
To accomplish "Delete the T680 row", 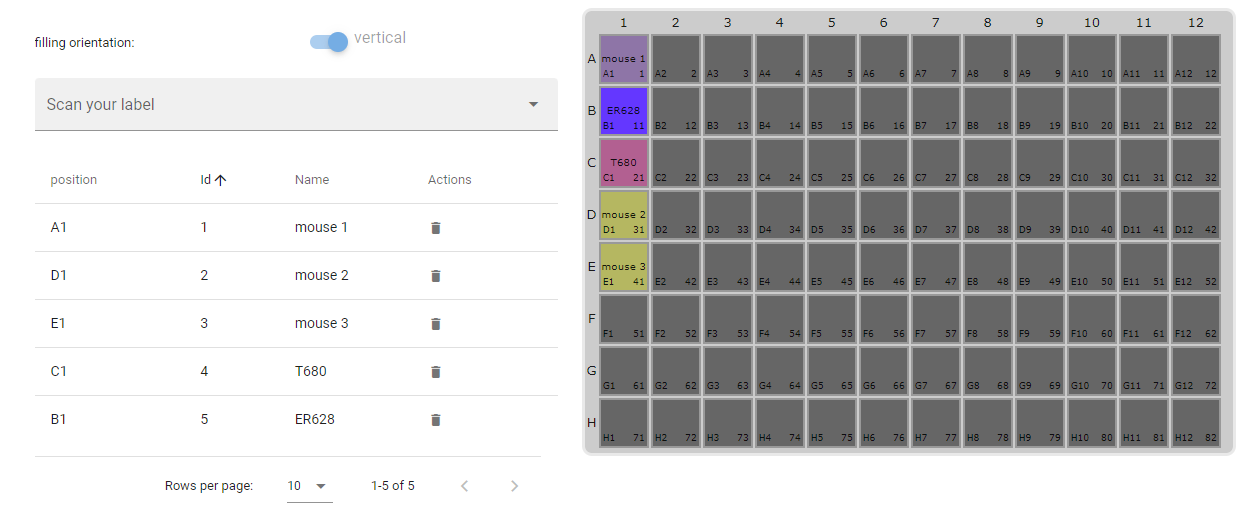I will coord(435,372).
